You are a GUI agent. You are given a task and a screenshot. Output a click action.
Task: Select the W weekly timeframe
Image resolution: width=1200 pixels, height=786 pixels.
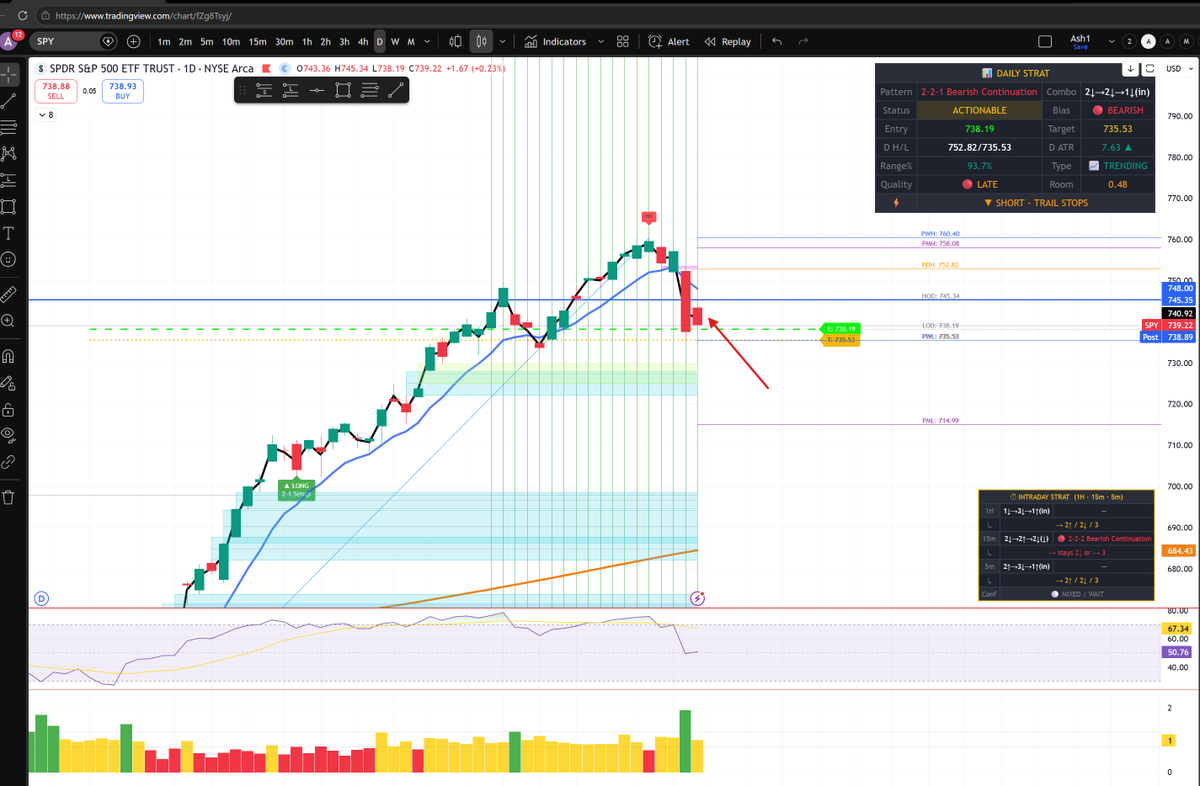coord(395,42)
